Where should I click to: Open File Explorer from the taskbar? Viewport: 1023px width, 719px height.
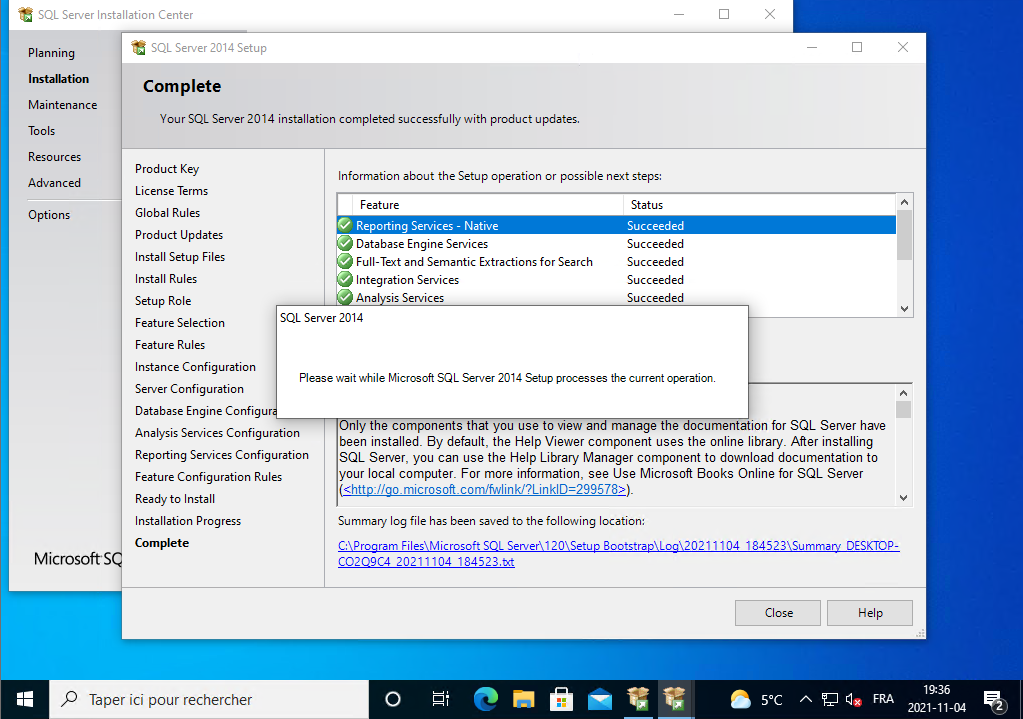(524, 699)
